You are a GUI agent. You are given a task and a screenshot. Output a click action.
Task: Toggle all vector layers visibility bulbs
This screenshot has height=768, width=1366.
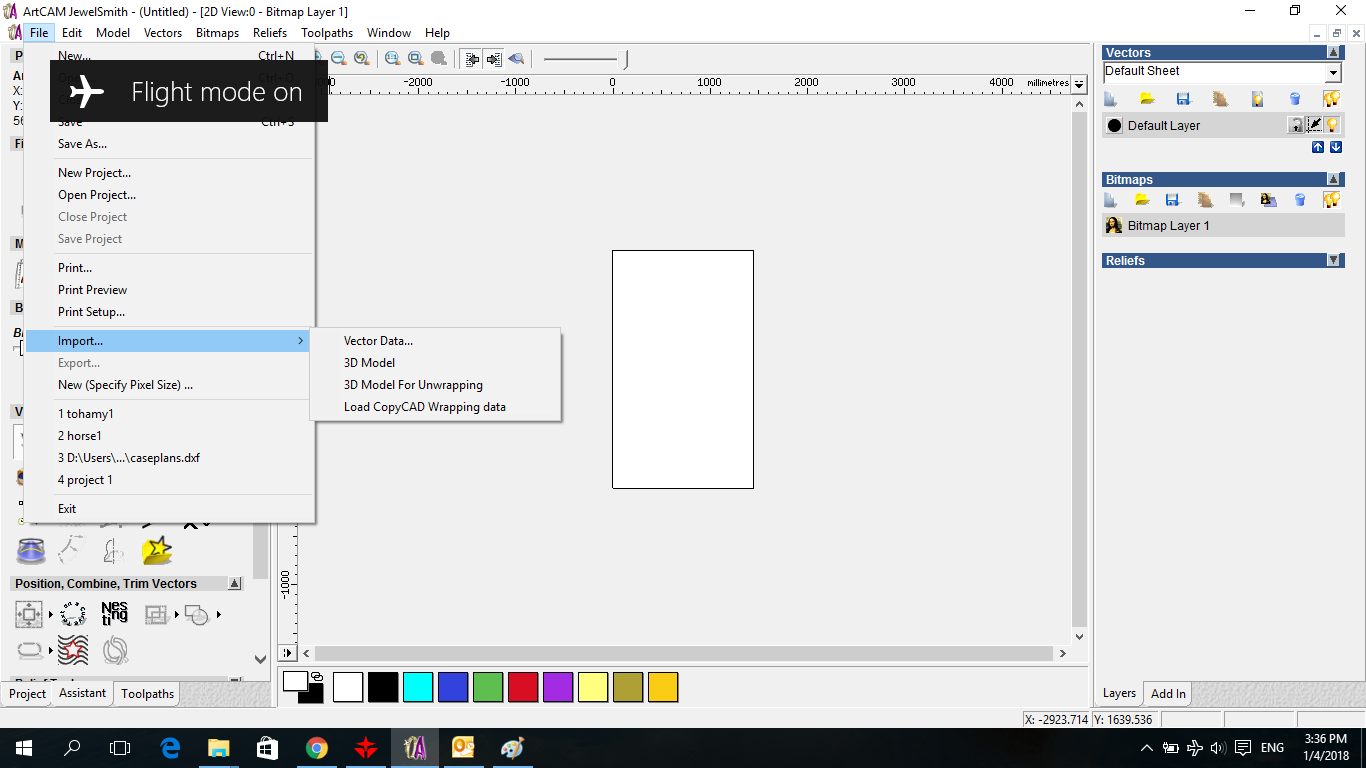click(1331, 98)
